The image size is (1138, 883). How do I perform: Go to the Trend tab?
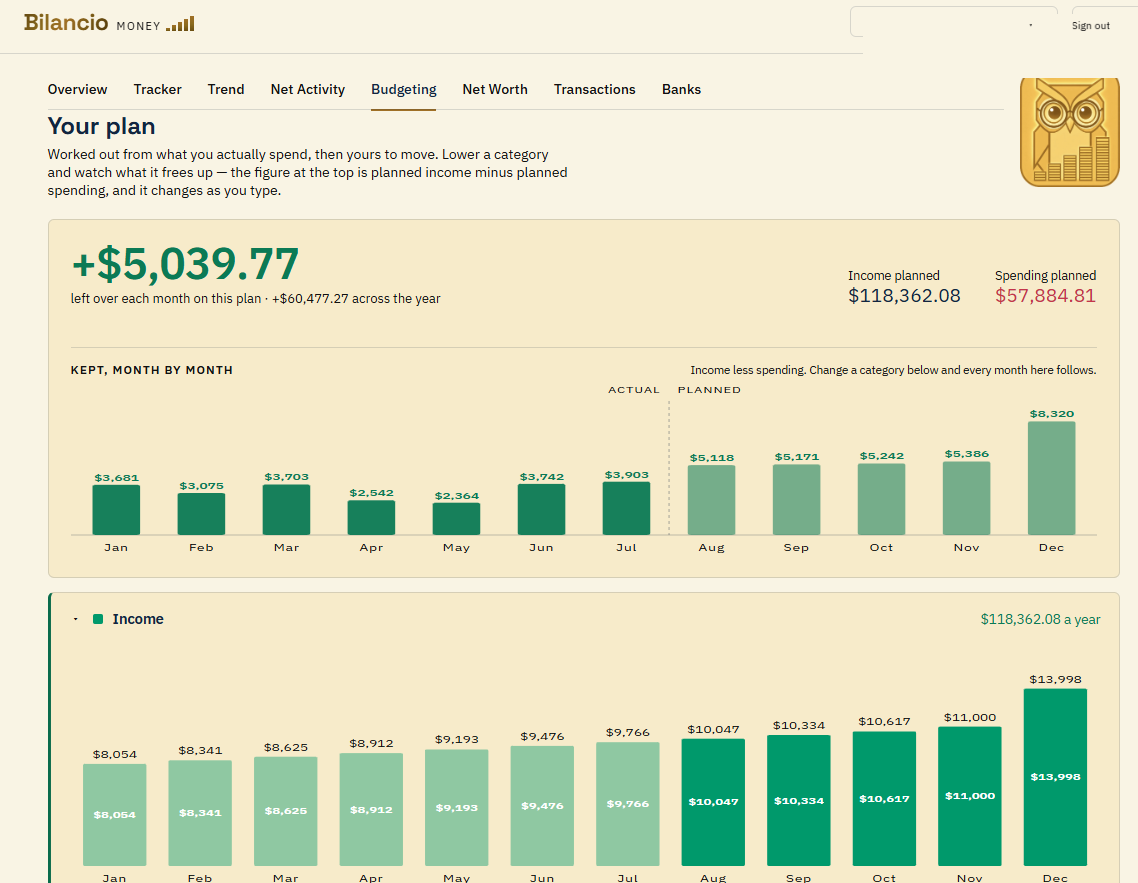pos(226,89)
